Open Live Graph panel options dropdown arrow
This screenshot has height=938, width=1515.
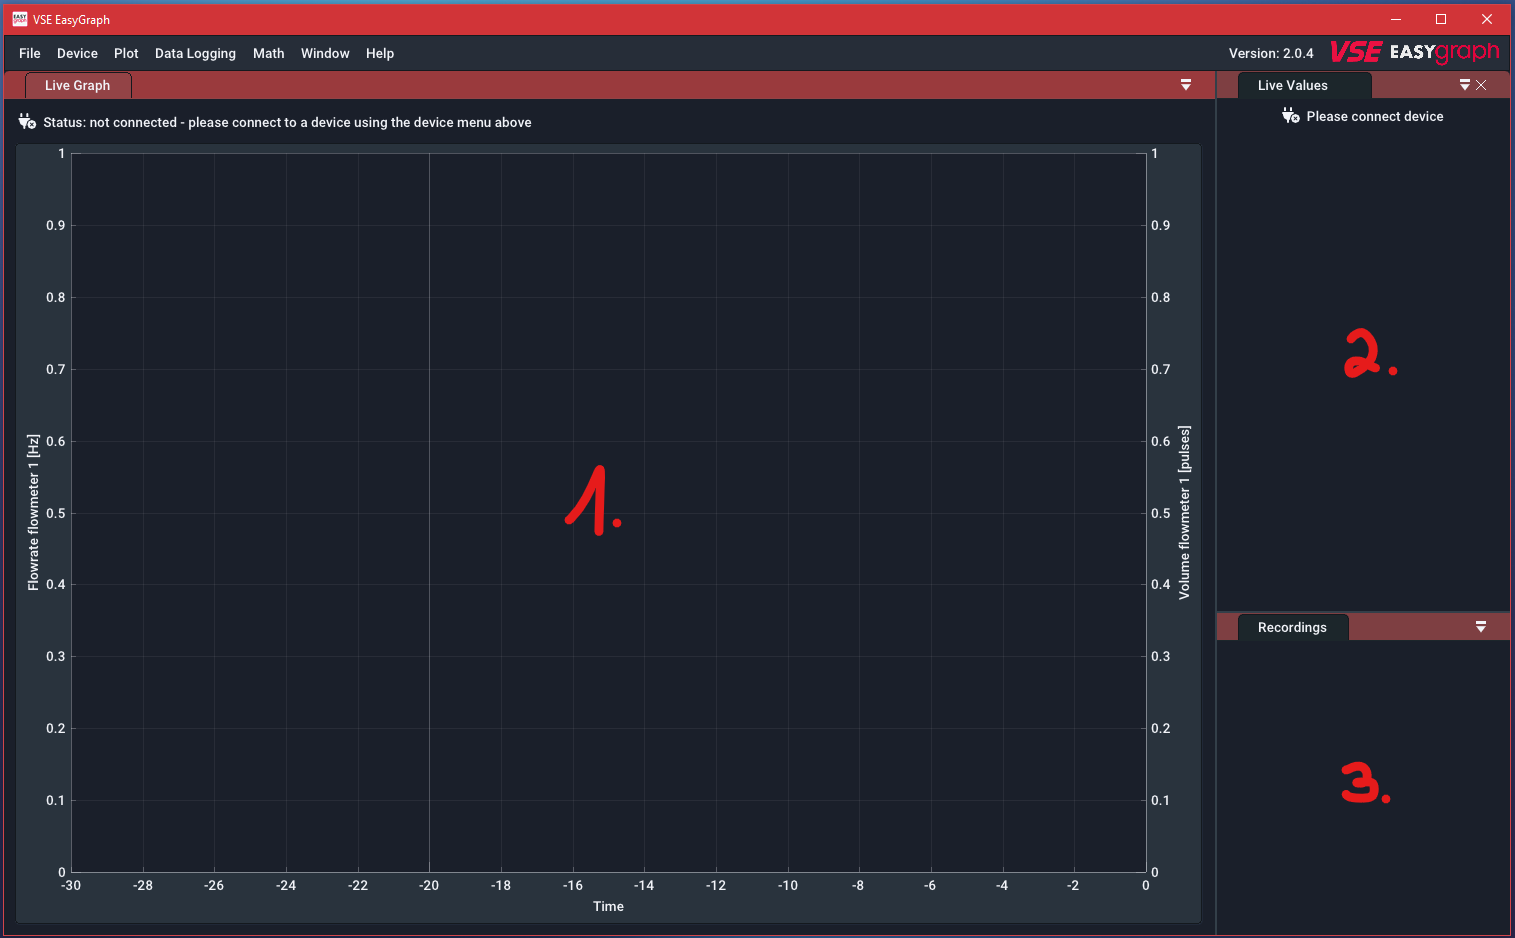click(1186, 85)
